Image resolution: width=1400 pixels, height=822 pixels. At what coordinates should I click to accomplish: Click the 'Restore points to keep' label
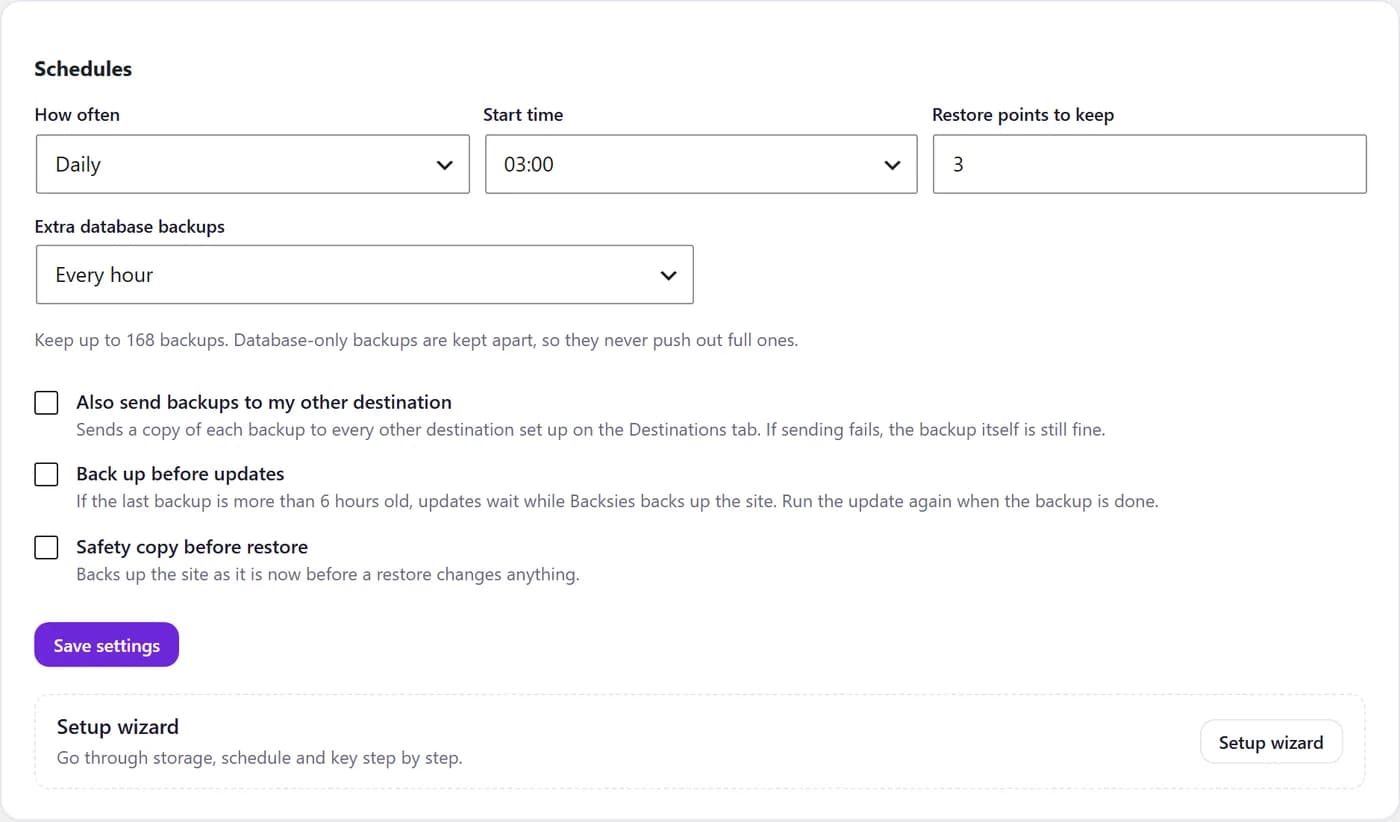tap(1023, 115)
